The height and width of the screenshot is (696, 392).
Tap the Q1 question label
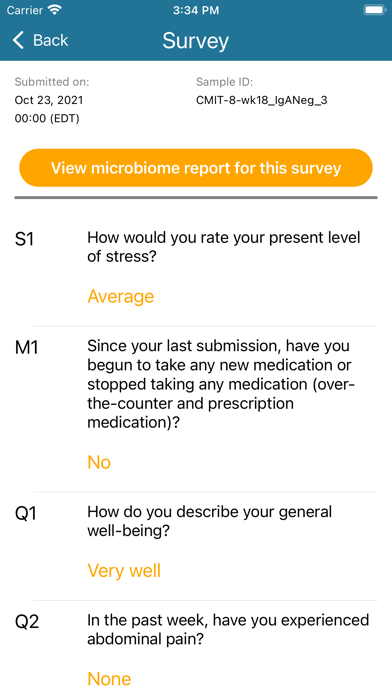point(26,514)
